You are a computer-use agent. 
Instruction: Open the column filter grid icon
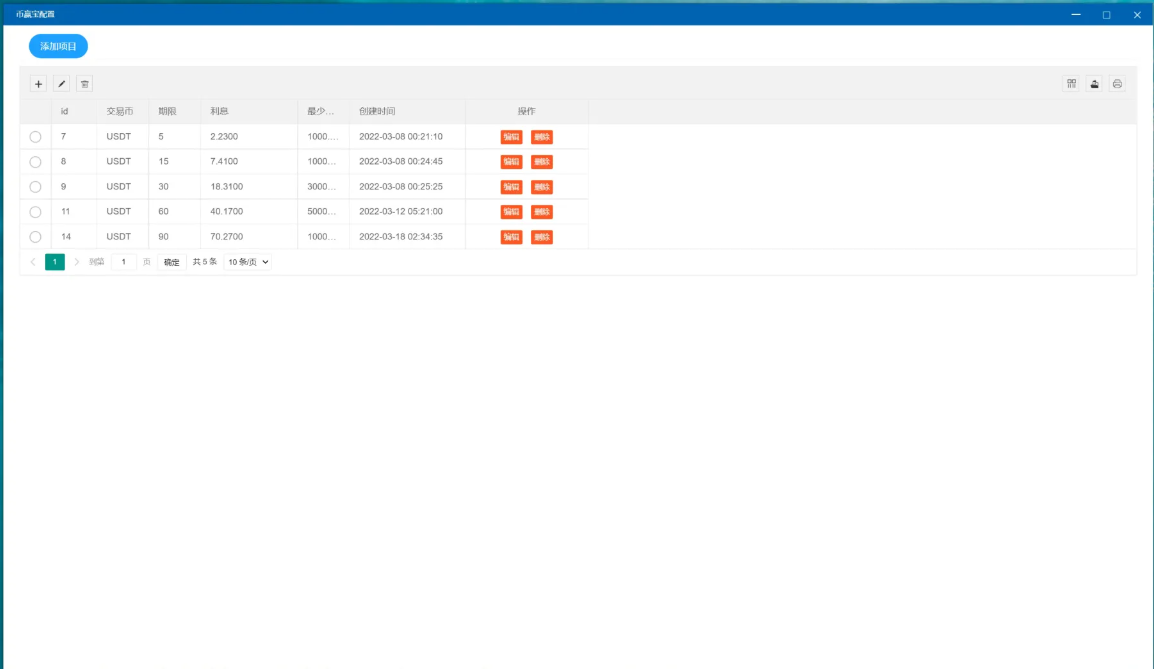[1071, 84]
